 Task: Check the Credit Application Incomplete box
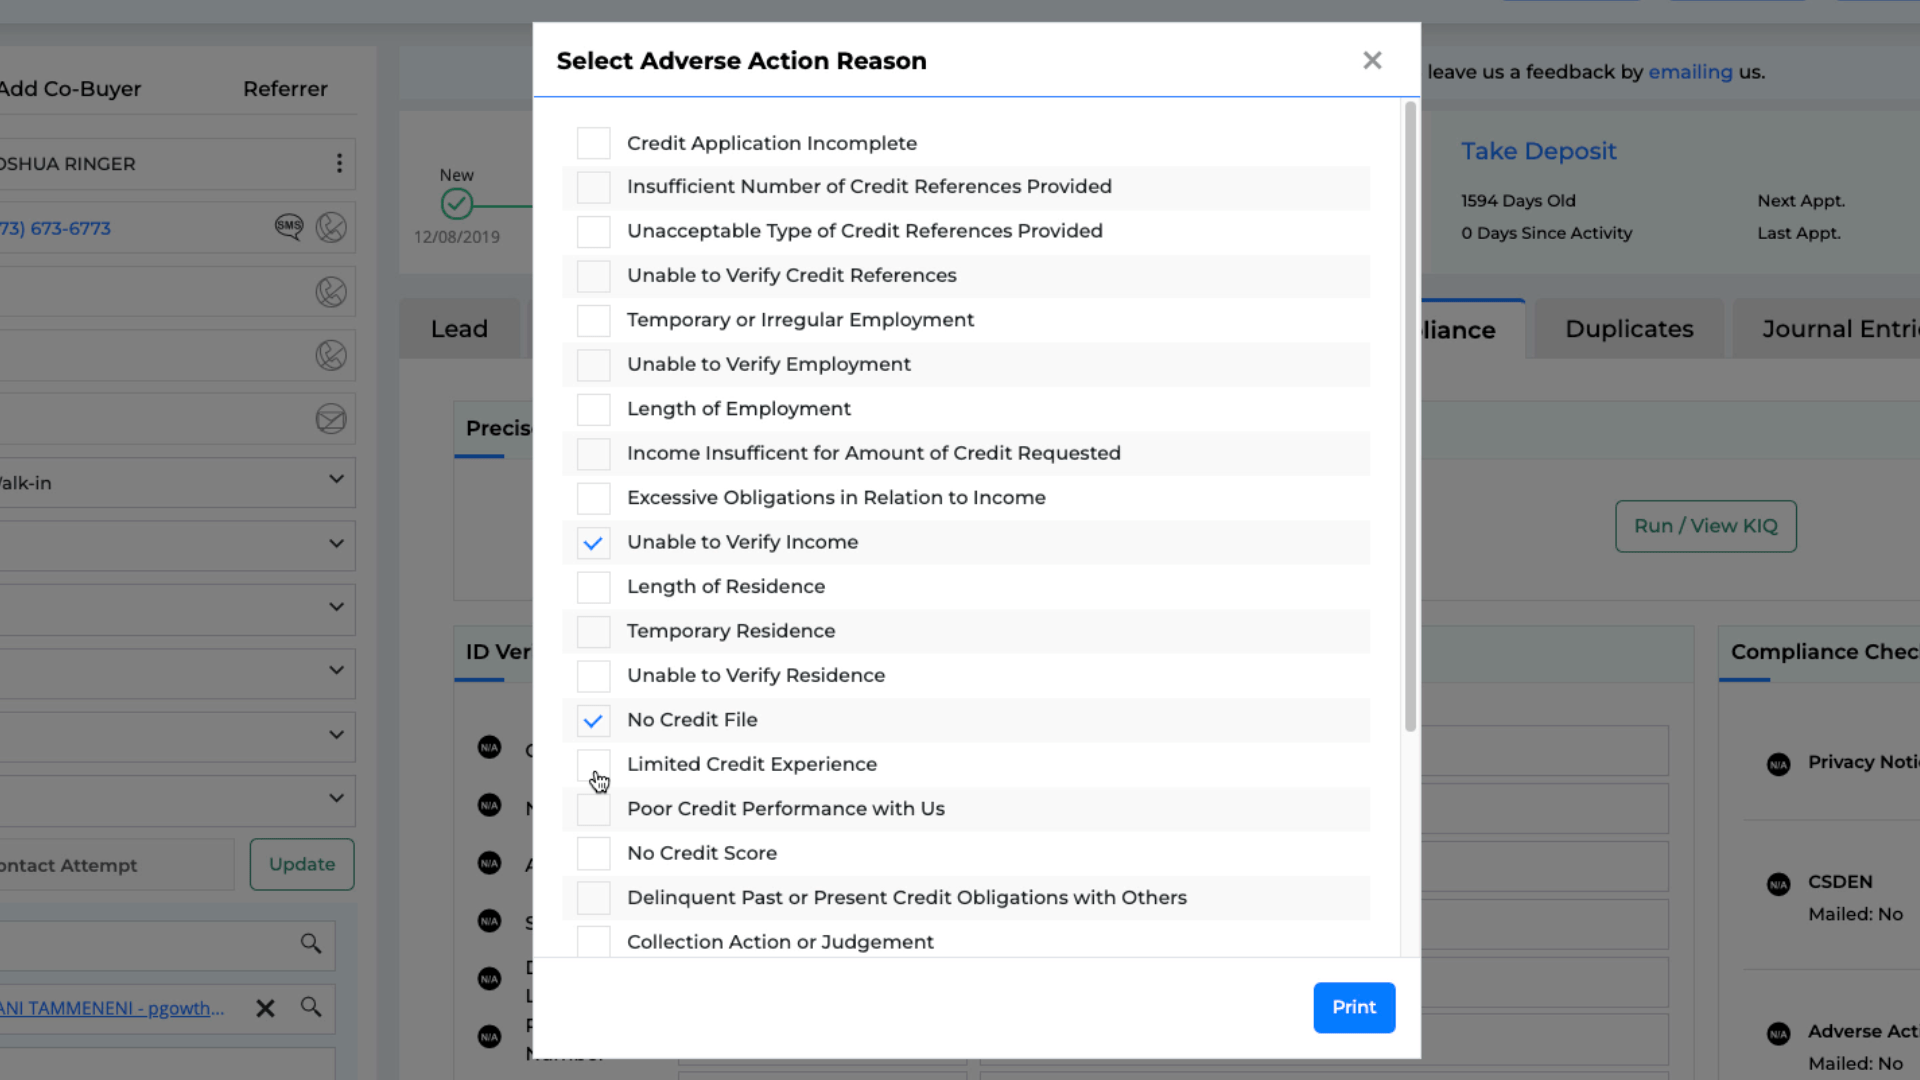(x=593, y=143)
